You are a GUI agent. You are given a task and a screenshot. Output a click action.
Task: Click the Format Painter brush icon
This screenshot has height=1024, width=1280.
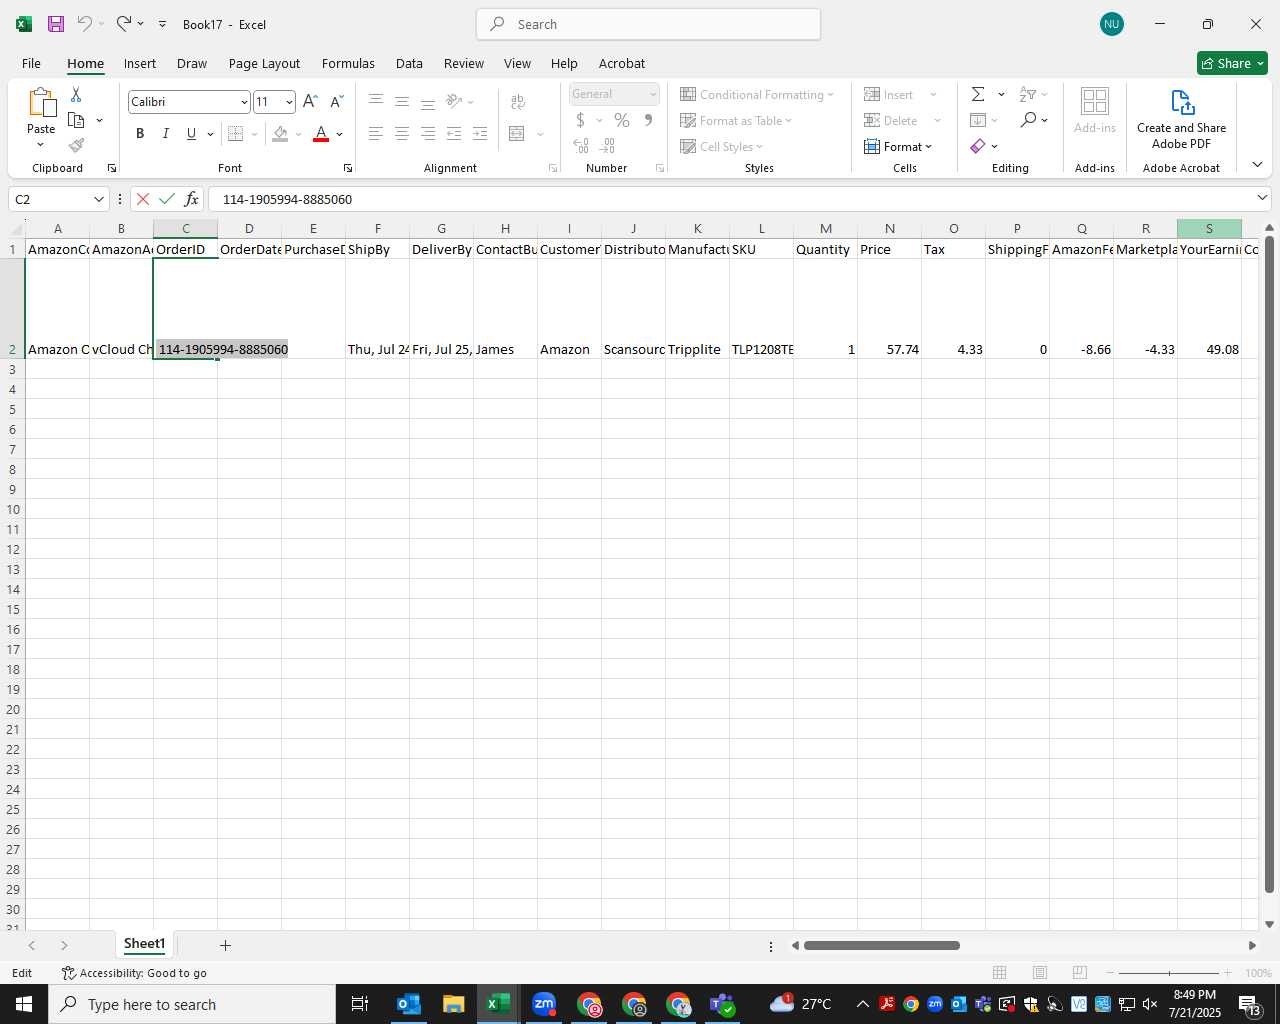click(76, 146)
